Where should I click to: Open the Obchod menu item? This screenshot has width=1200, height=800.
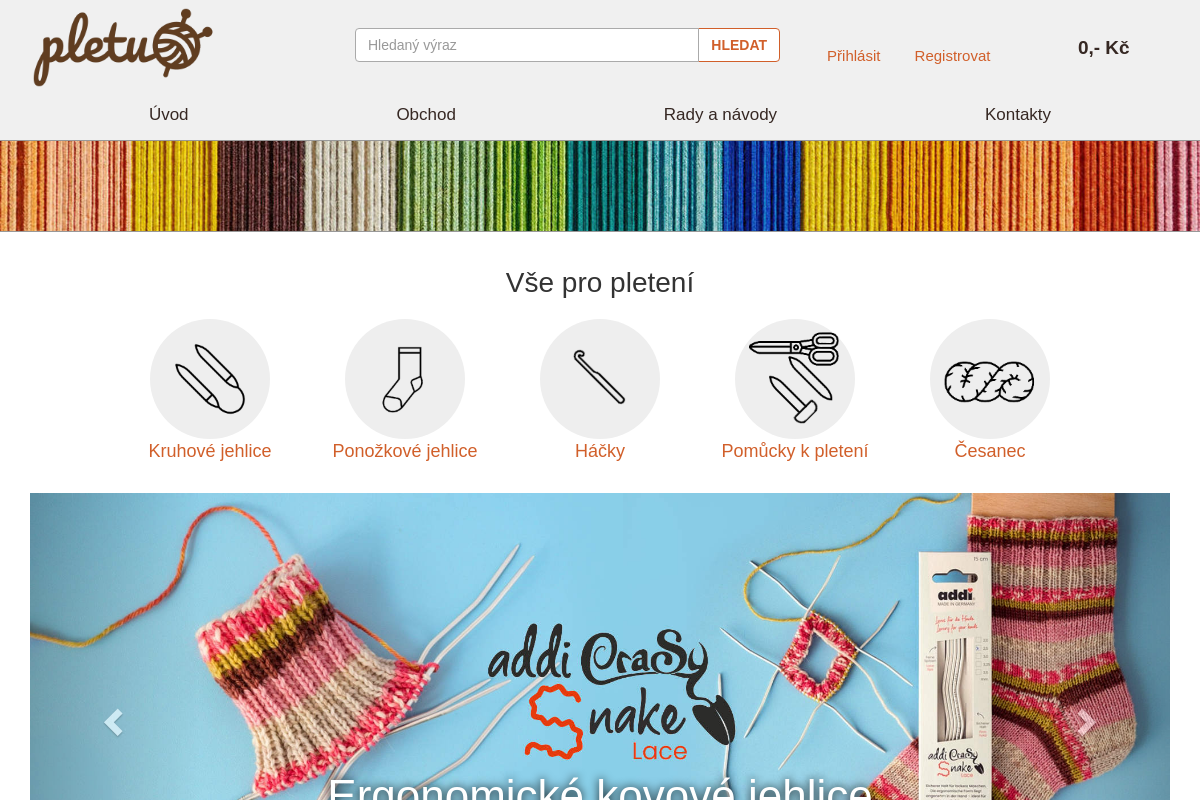point(426,114)
